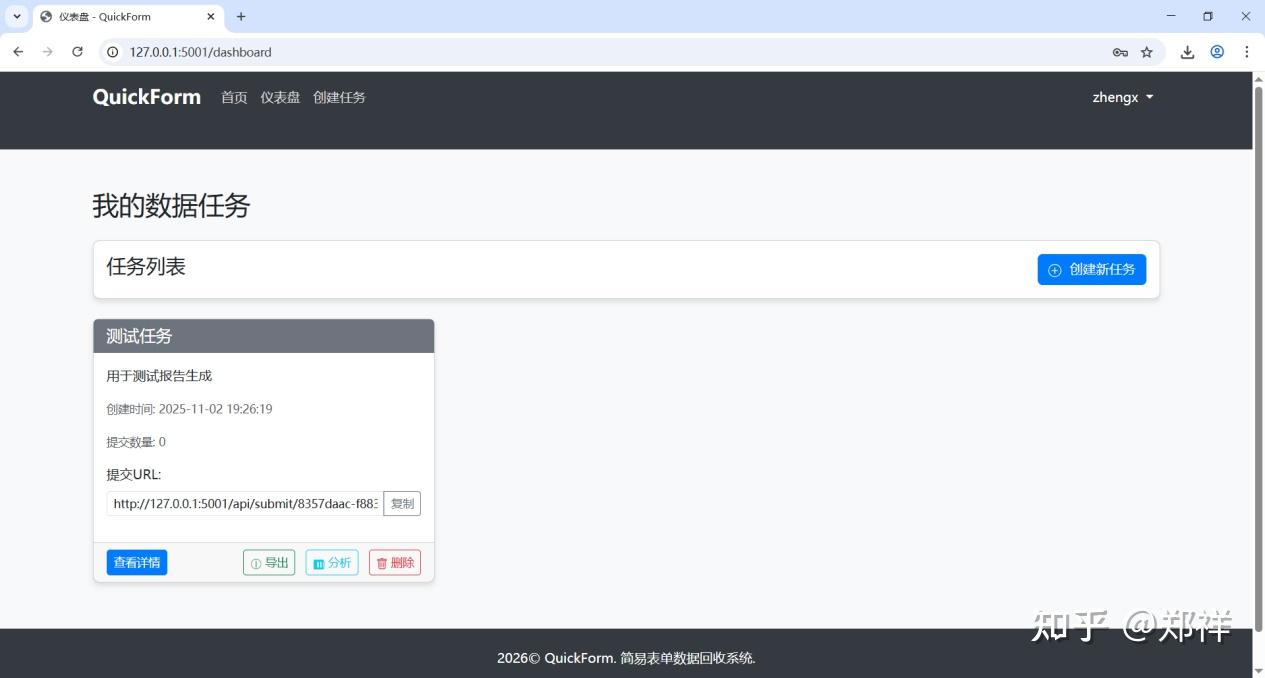Reload the dashboard page

click(x=77, y=52)
